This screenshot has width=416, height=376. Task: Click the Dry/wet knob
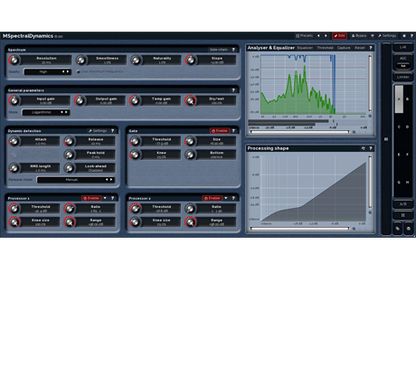click(x=191, y=101)
